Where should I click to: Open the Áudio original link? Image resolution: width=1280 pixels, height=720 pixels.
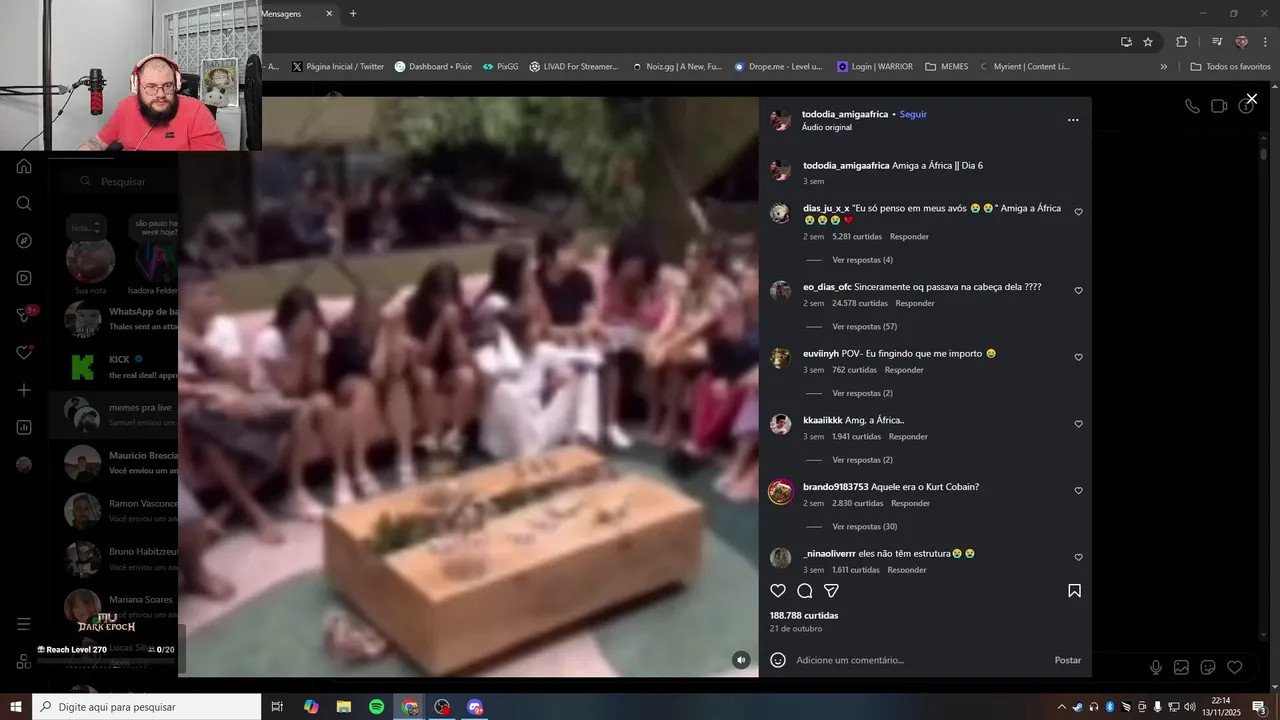827,128
